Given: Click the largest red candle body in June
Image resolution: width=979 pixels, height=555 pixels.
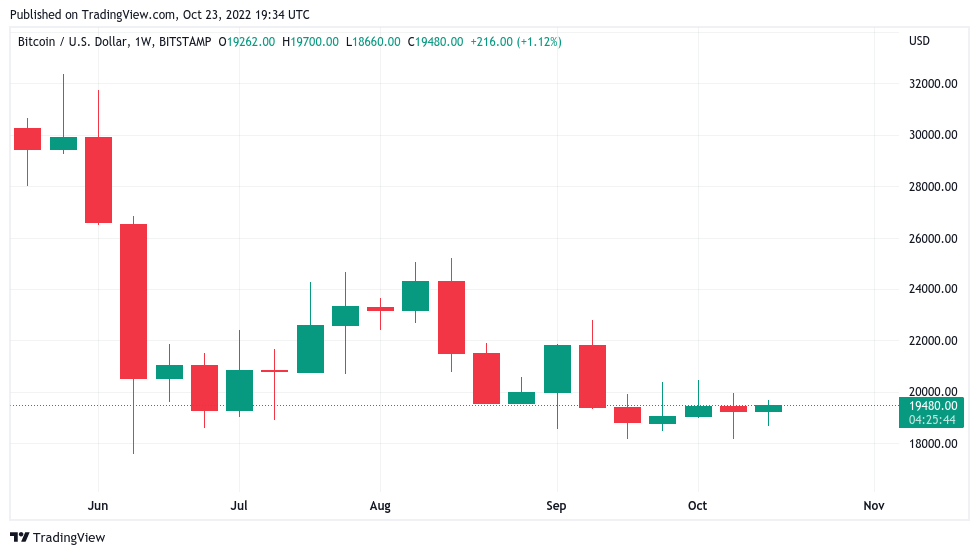Looking at the screenshot, I should click(x=133, y=301).
